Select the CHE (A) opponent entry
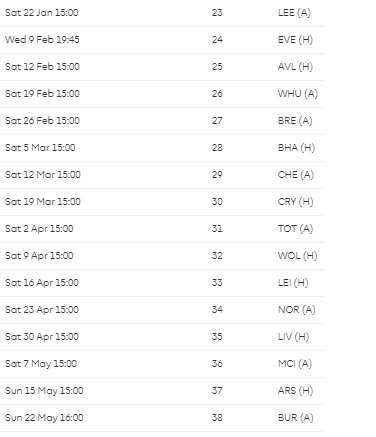Screen dimensions: 376x437 coord(296,175)
